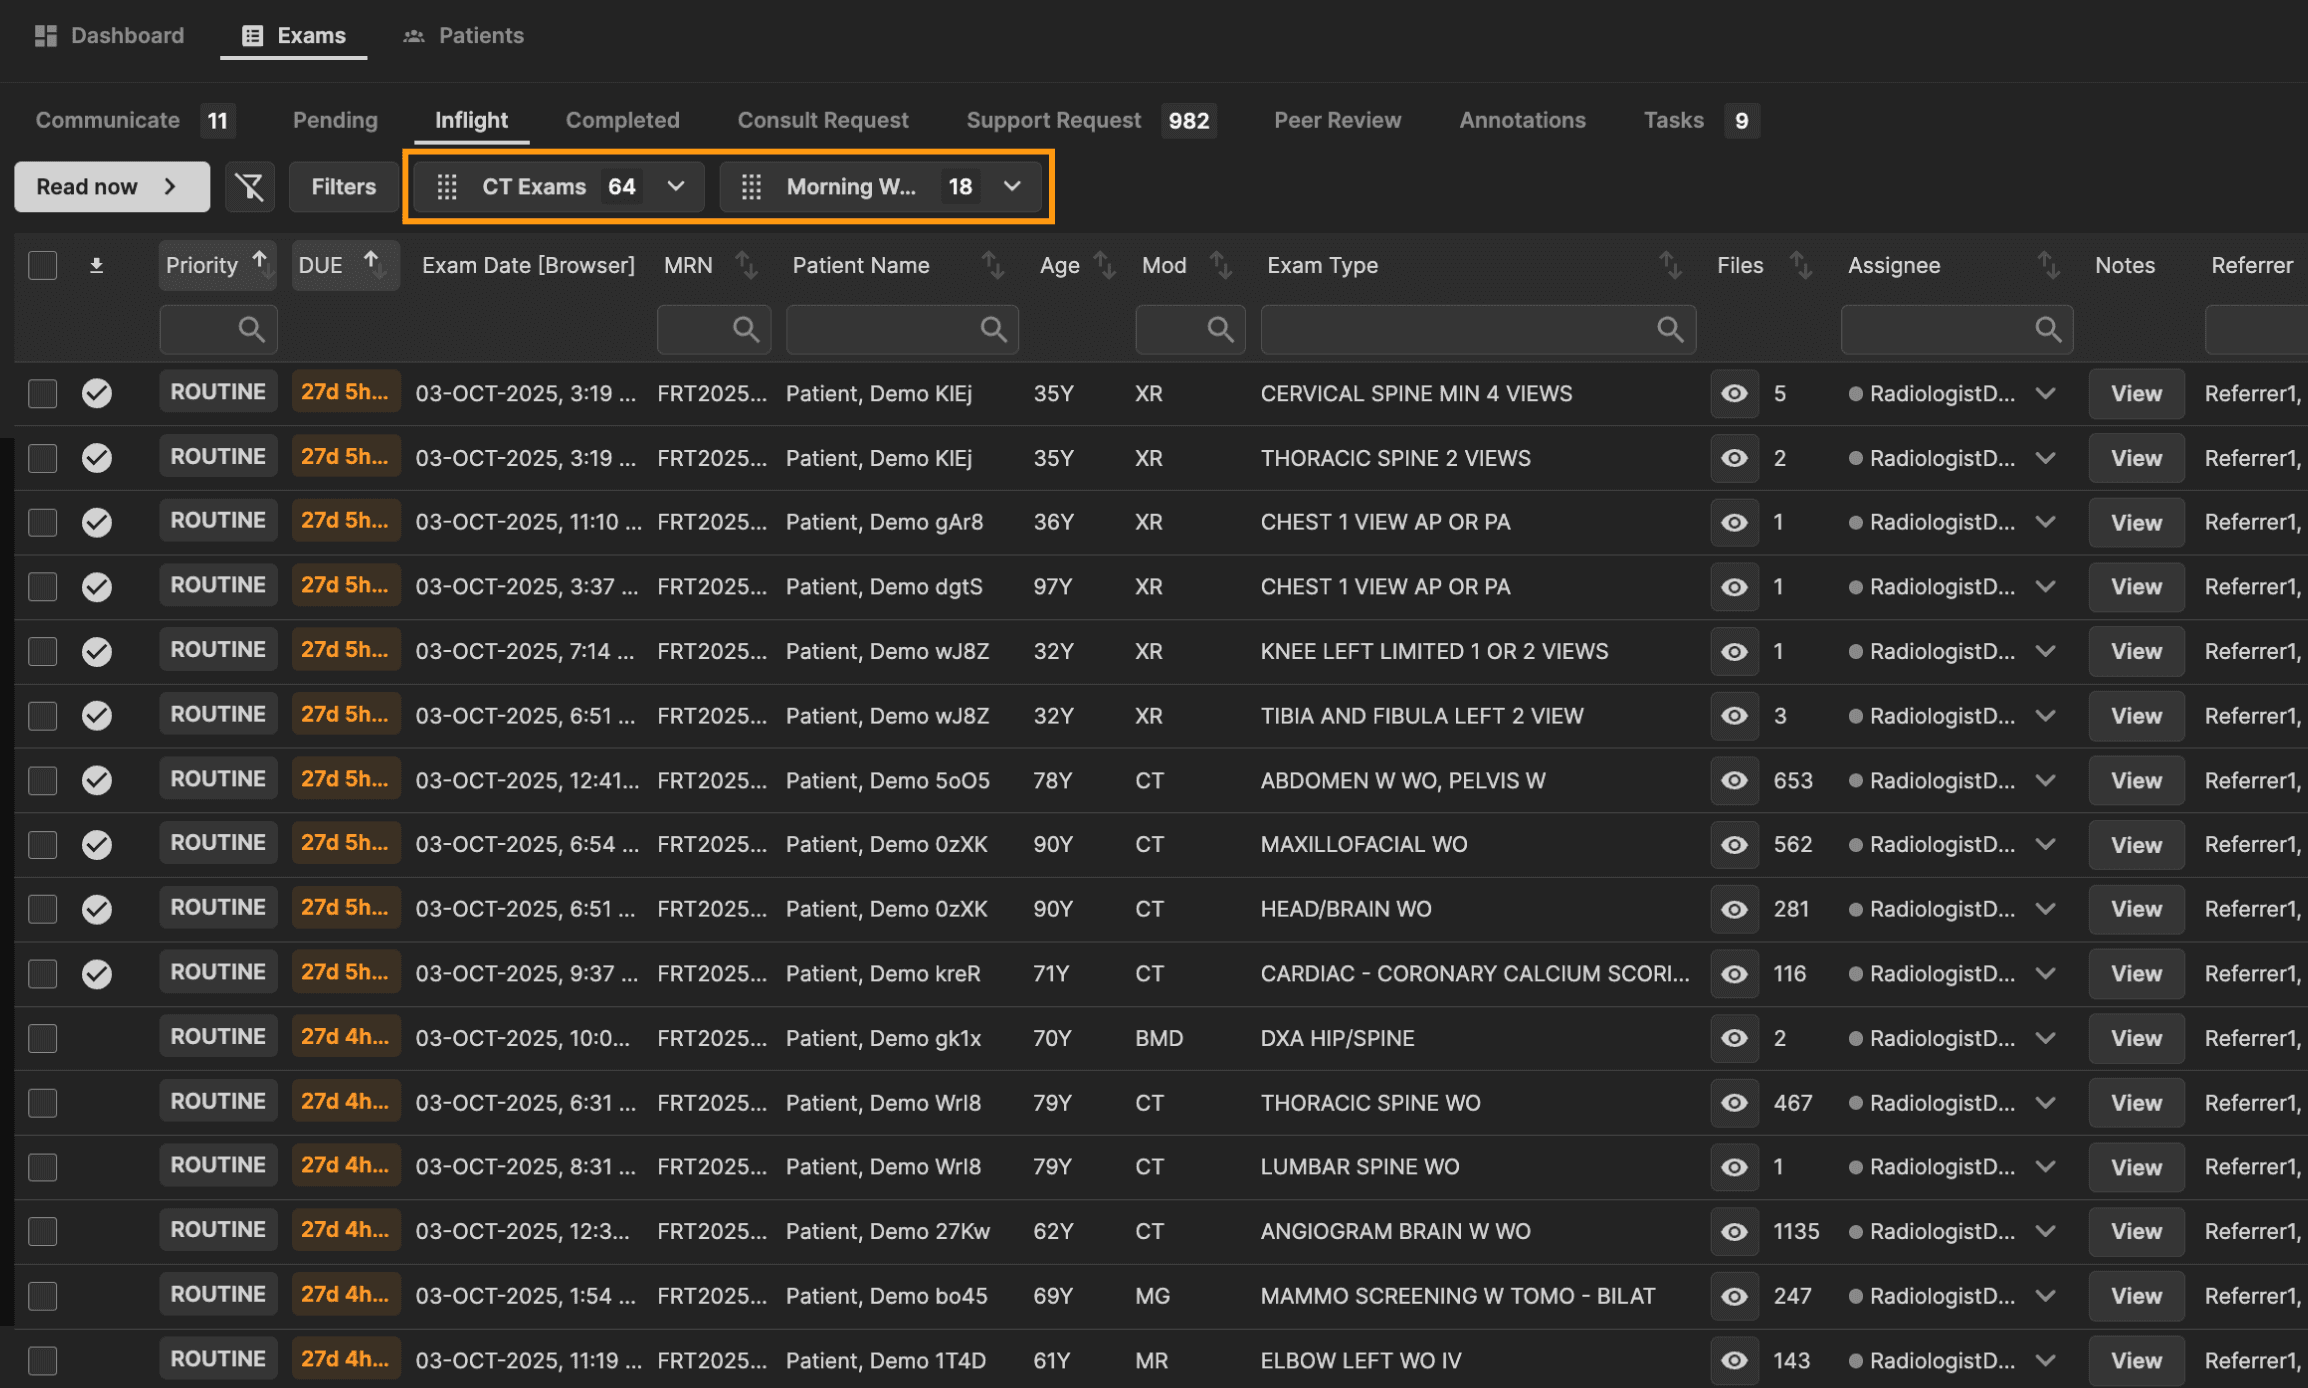Click eye icon for HEAD/BRAIN WO exam

point(1734,909)
